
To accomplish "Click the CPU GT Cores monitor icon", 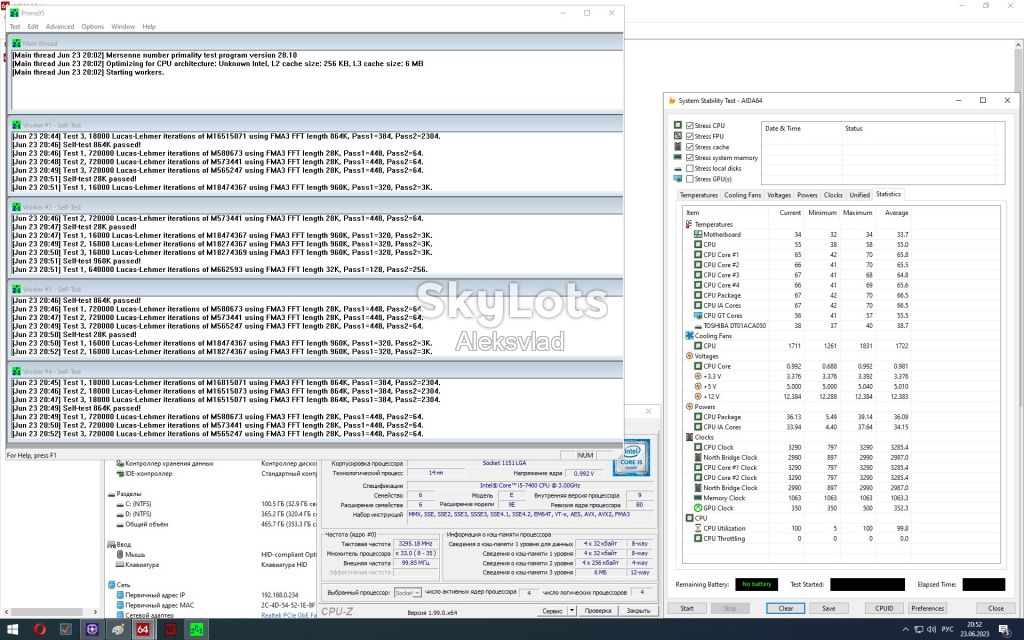I will coord(698,315).
